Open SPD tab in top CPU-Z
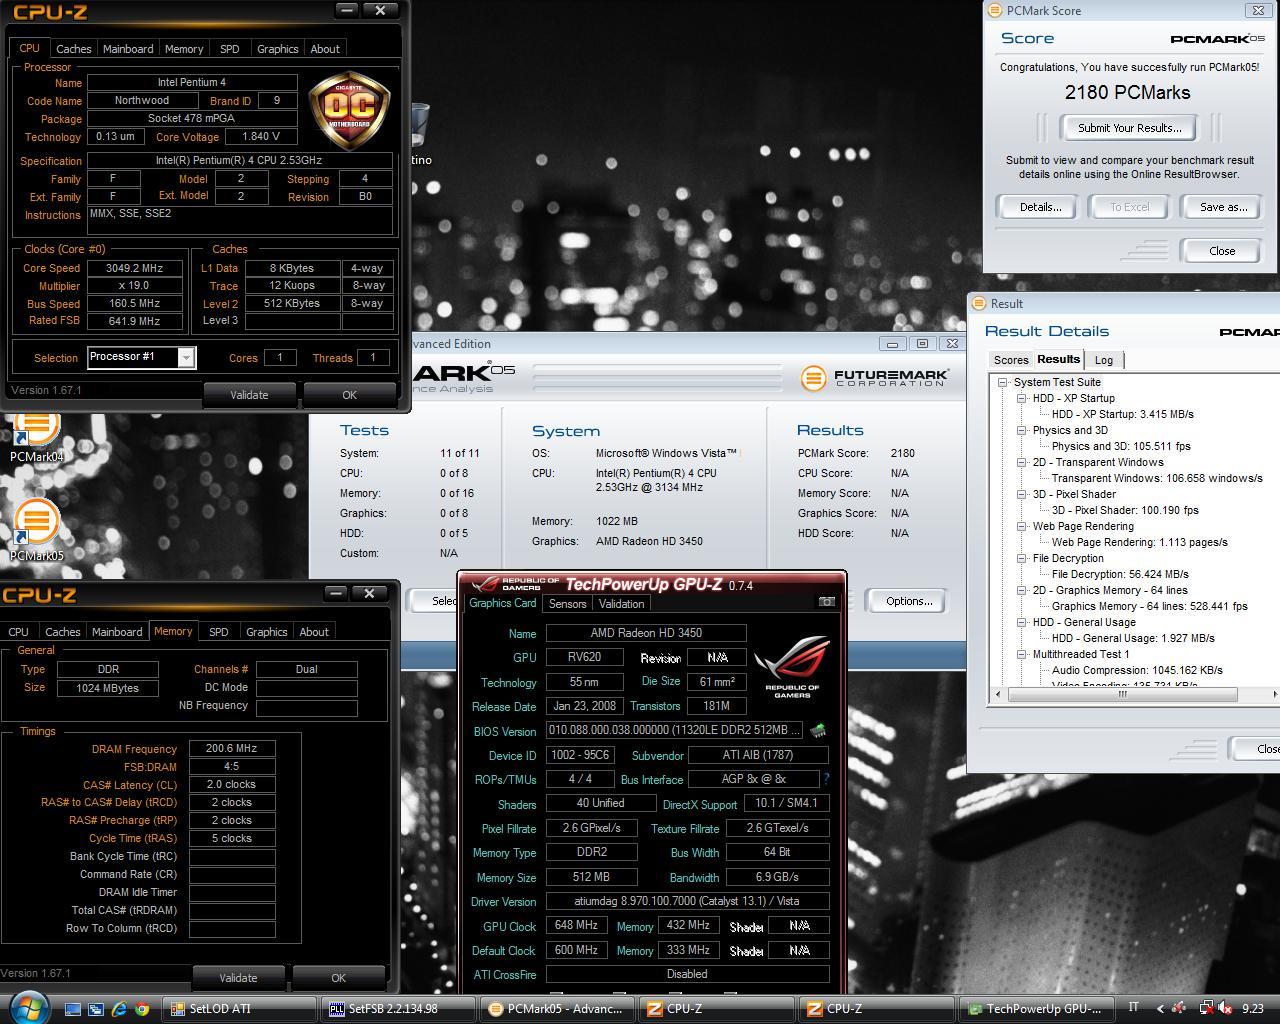 [x=229, y=48]
